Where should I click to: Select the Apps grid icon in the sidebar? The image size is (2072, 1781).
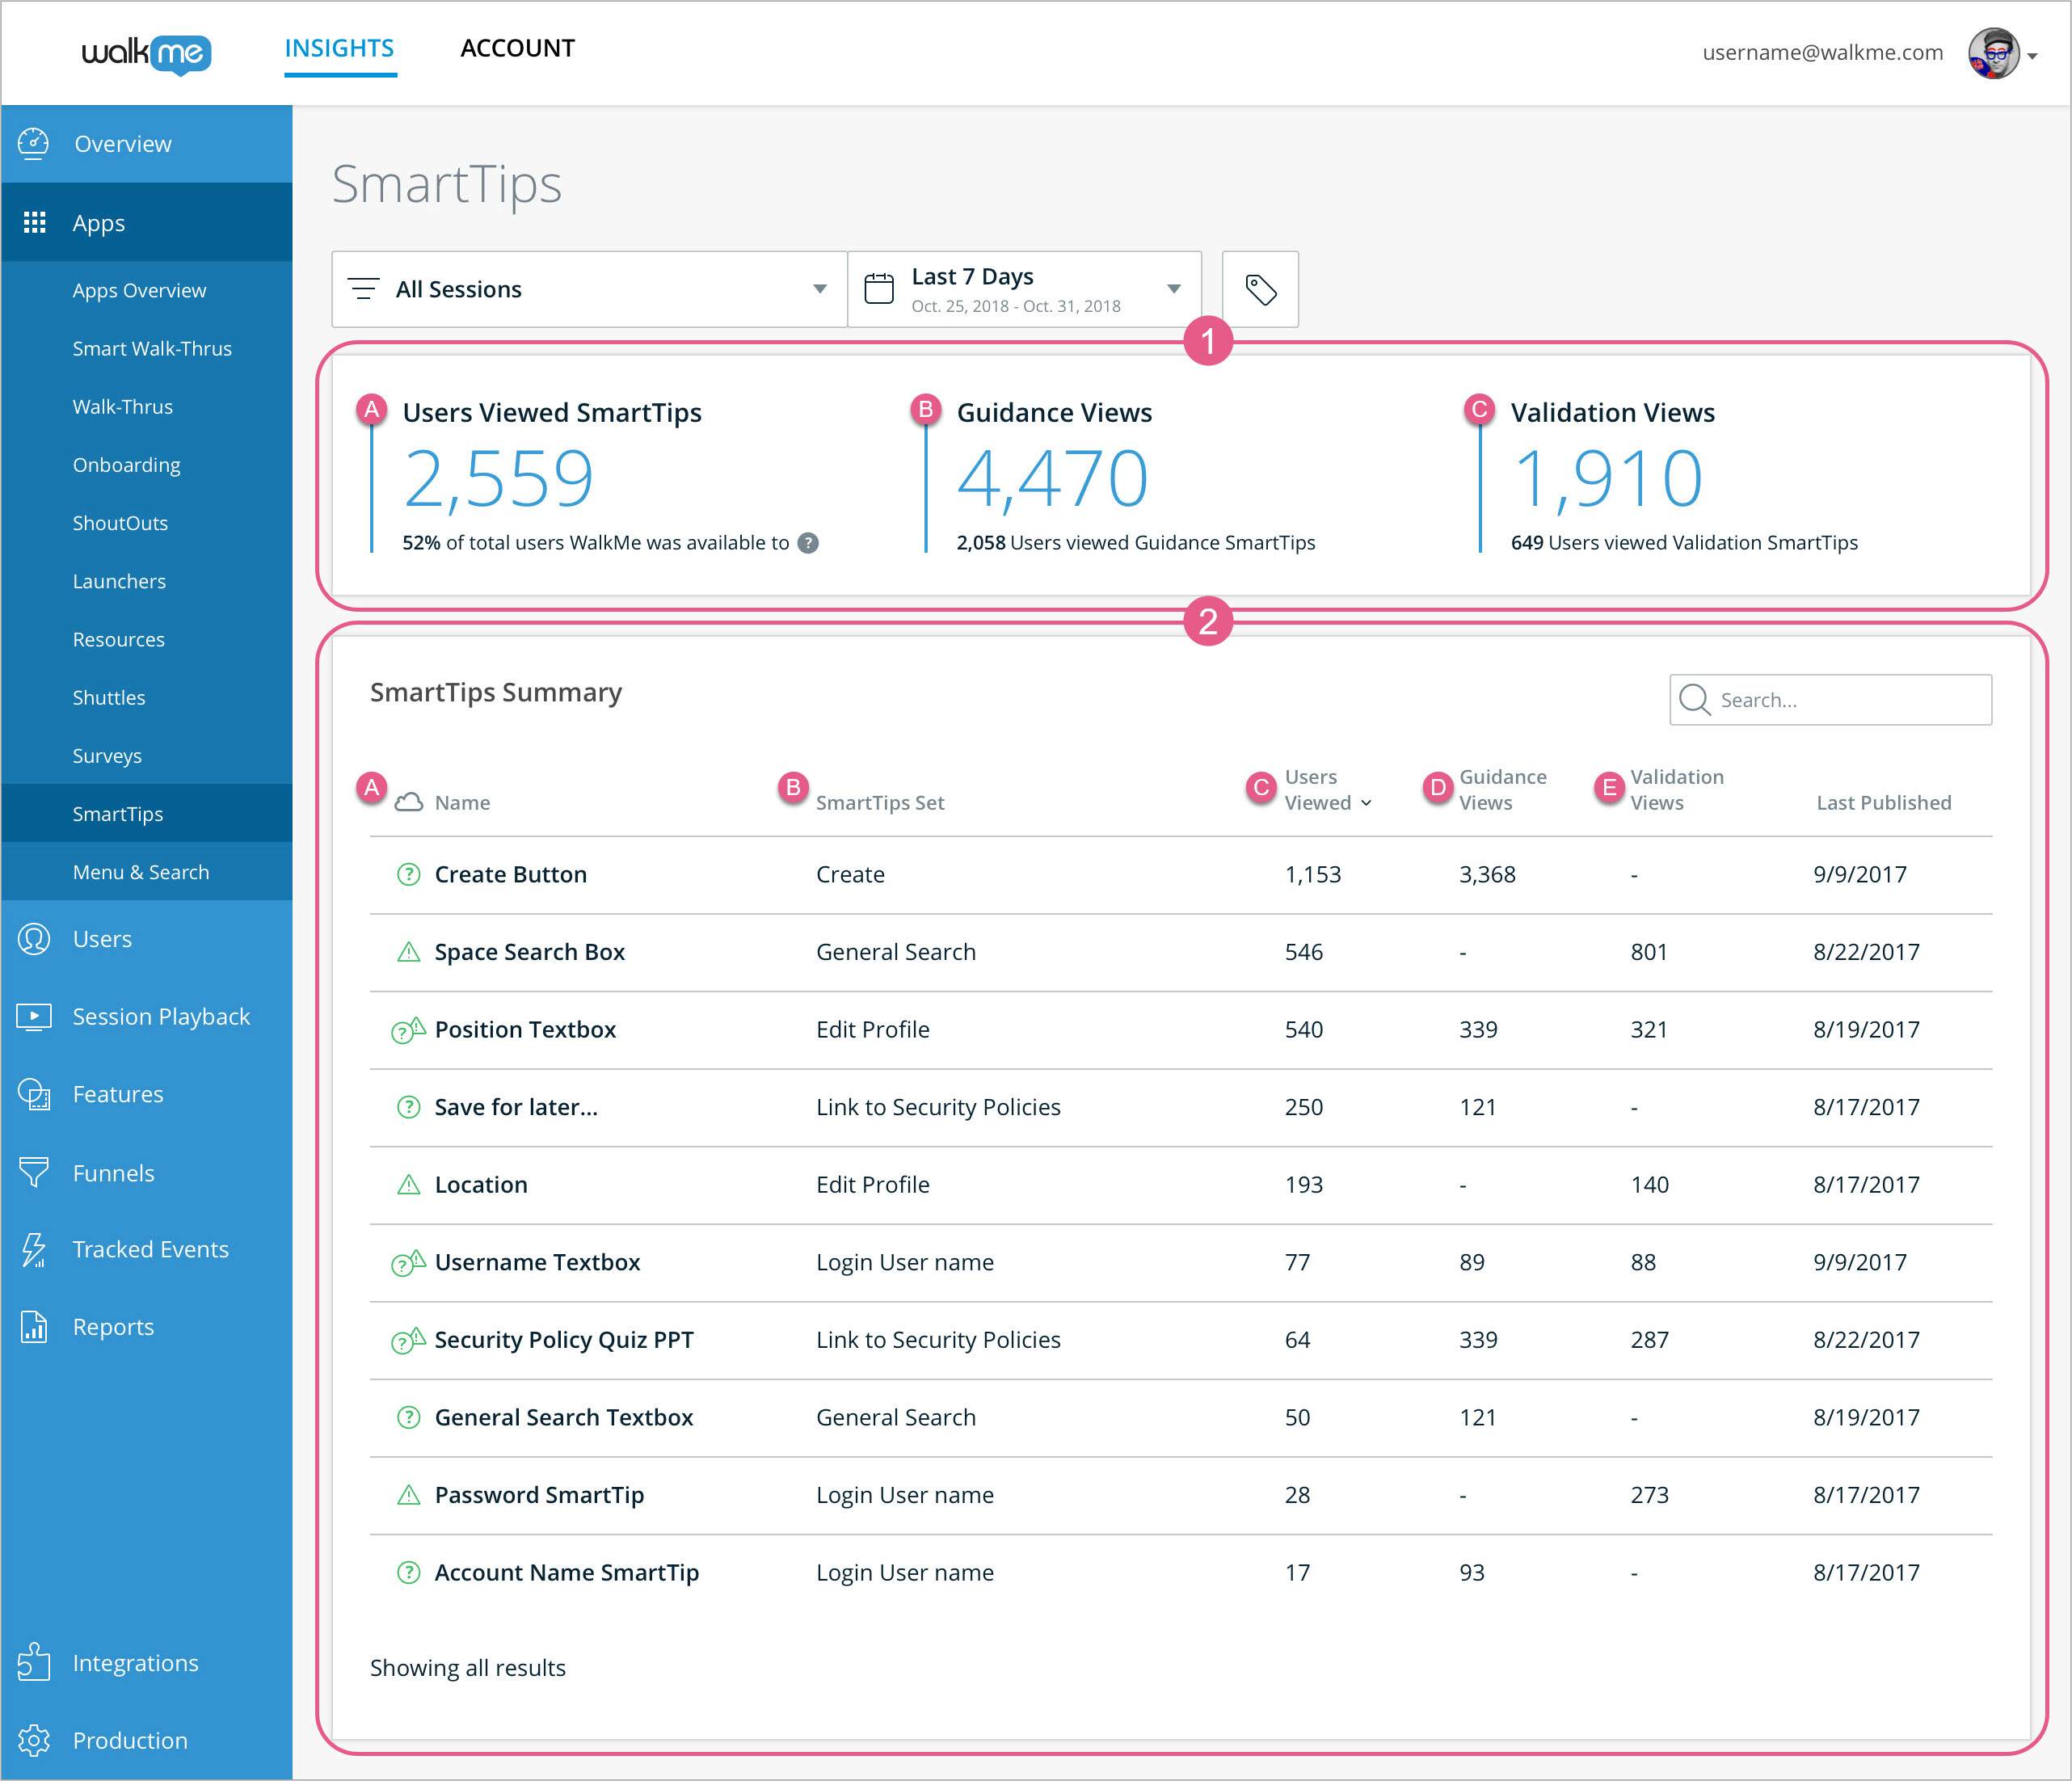35,222
